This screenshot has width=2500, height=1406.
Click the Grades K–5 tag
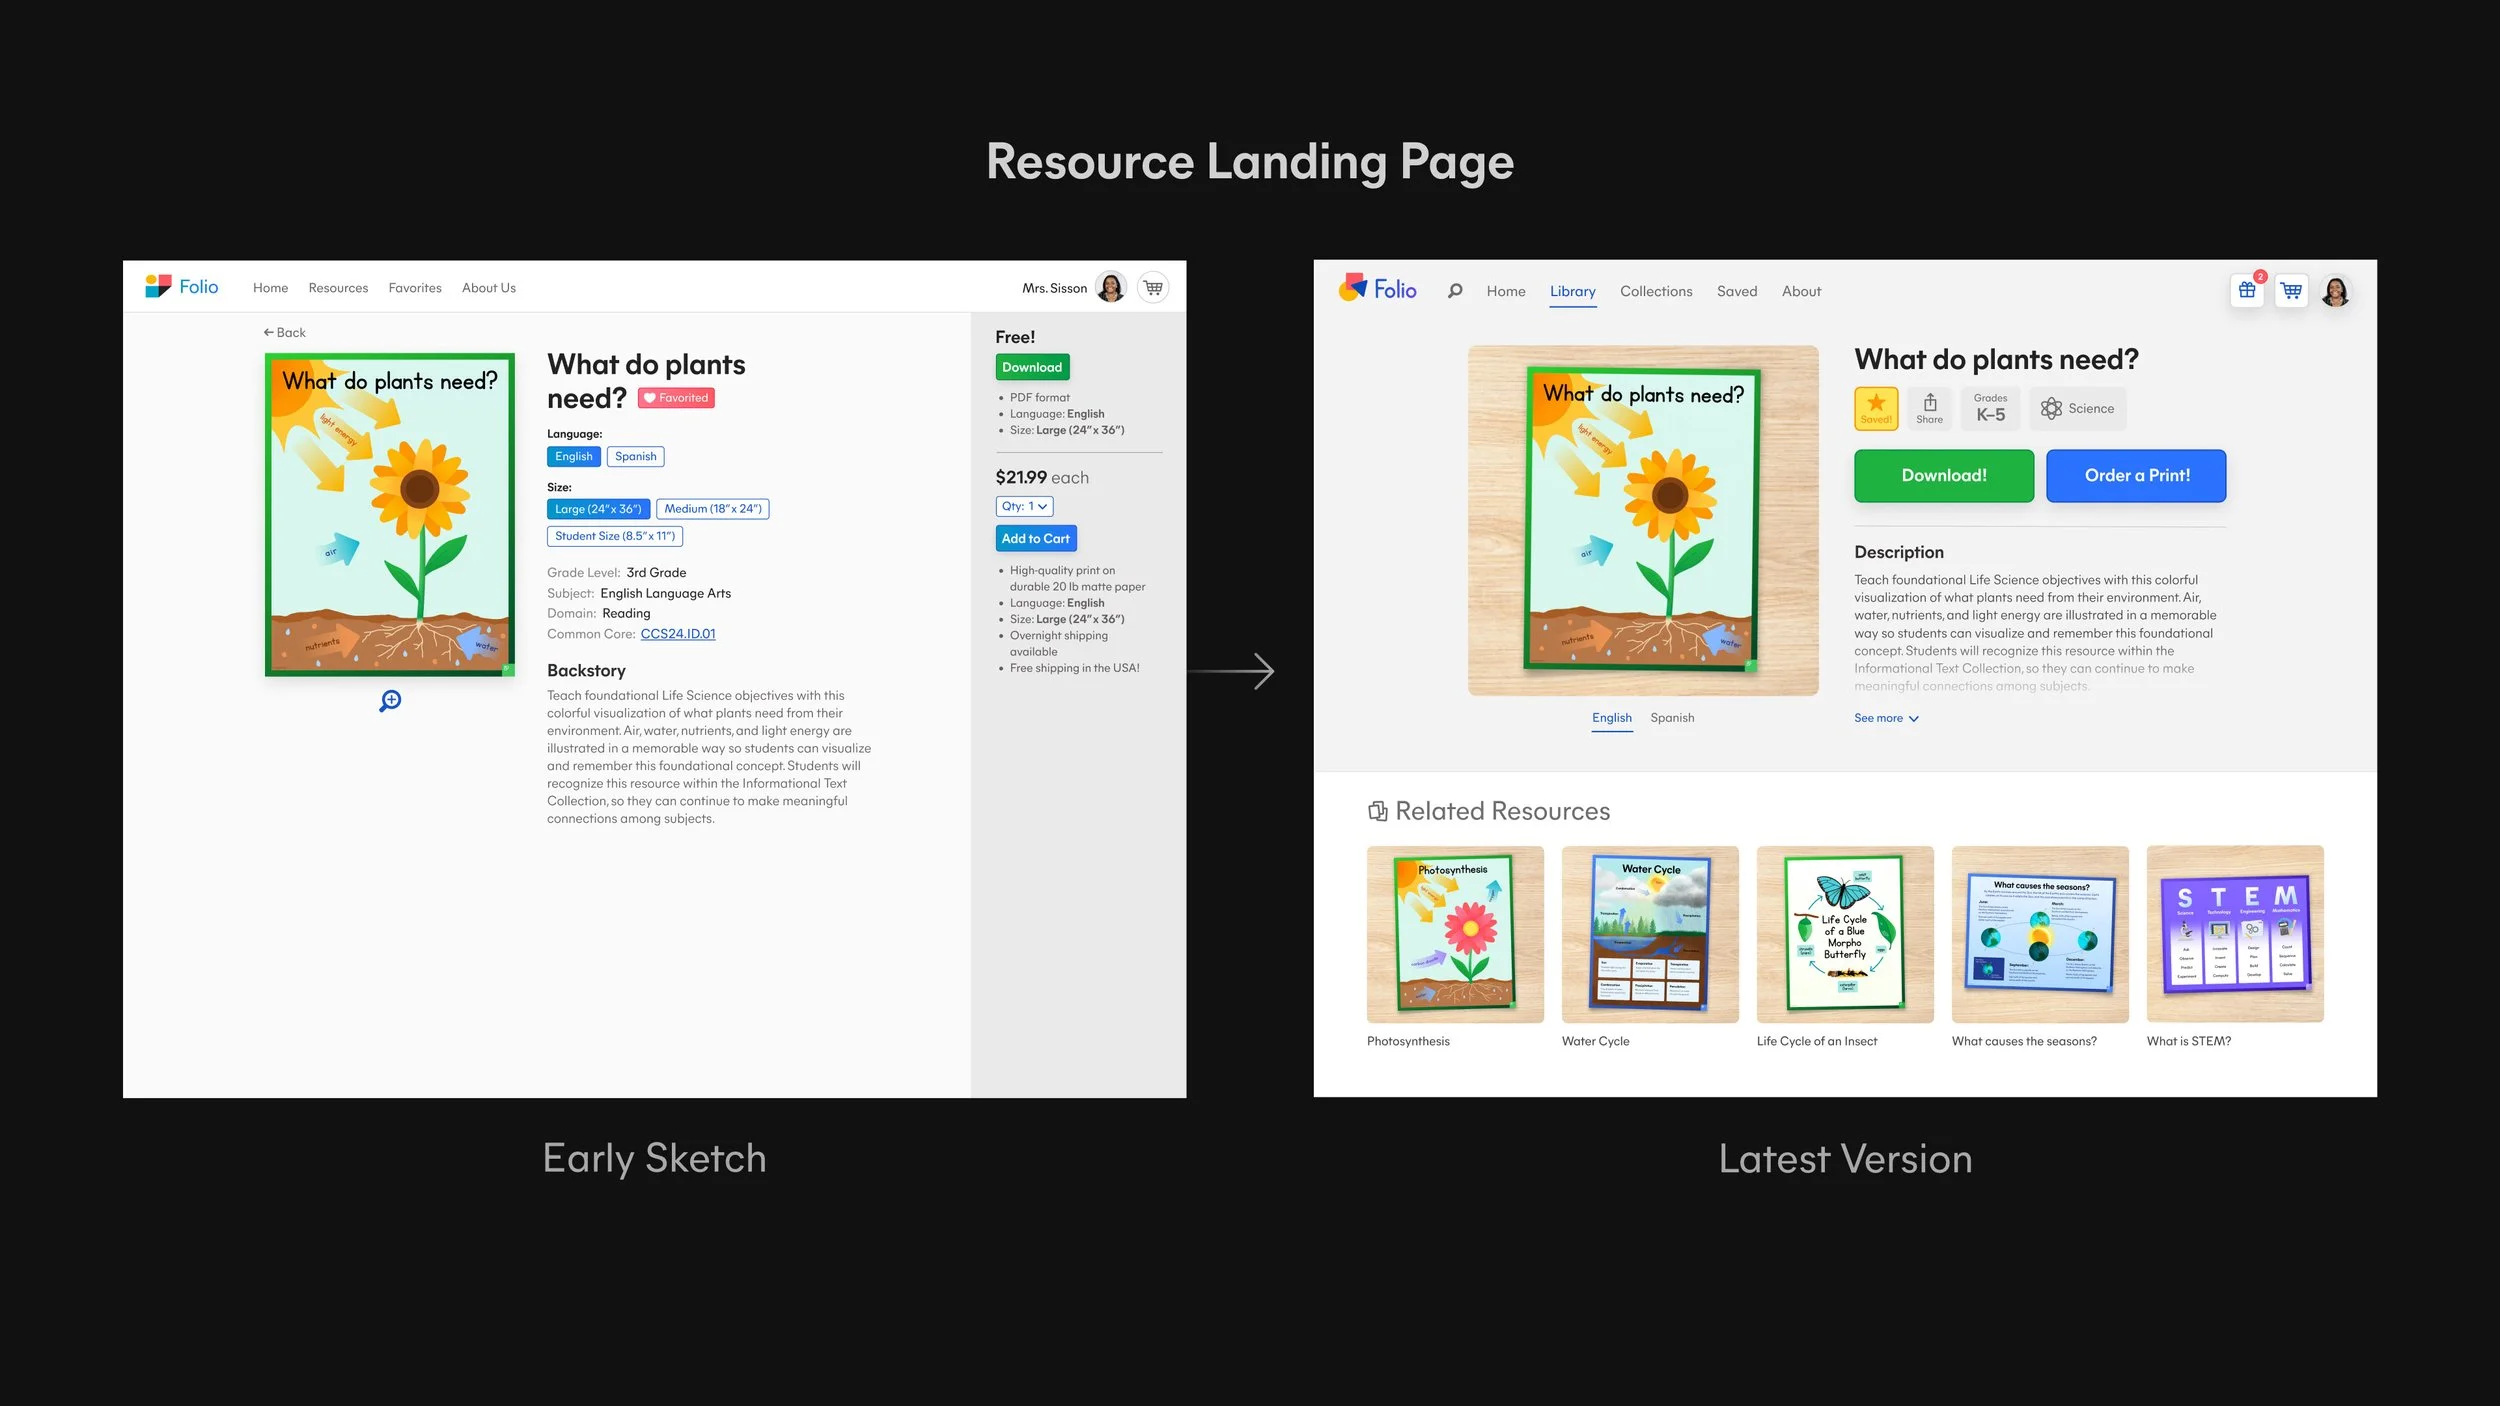1990,408
